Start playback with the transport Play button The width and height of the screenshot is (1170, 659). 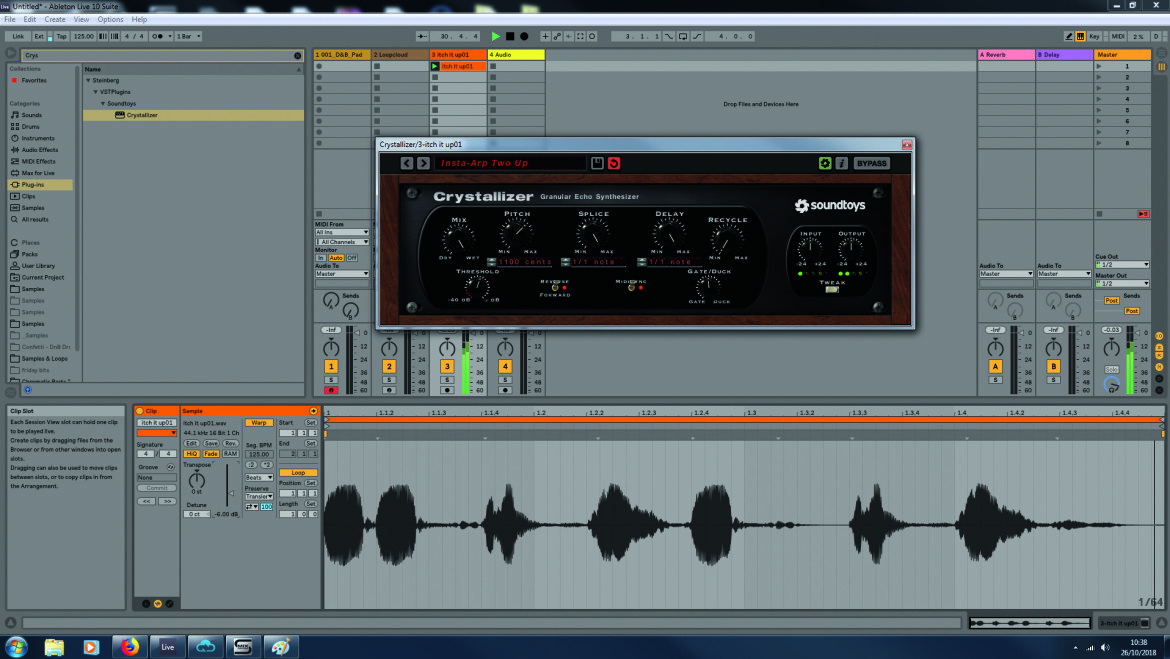click(x=495, y=36)
